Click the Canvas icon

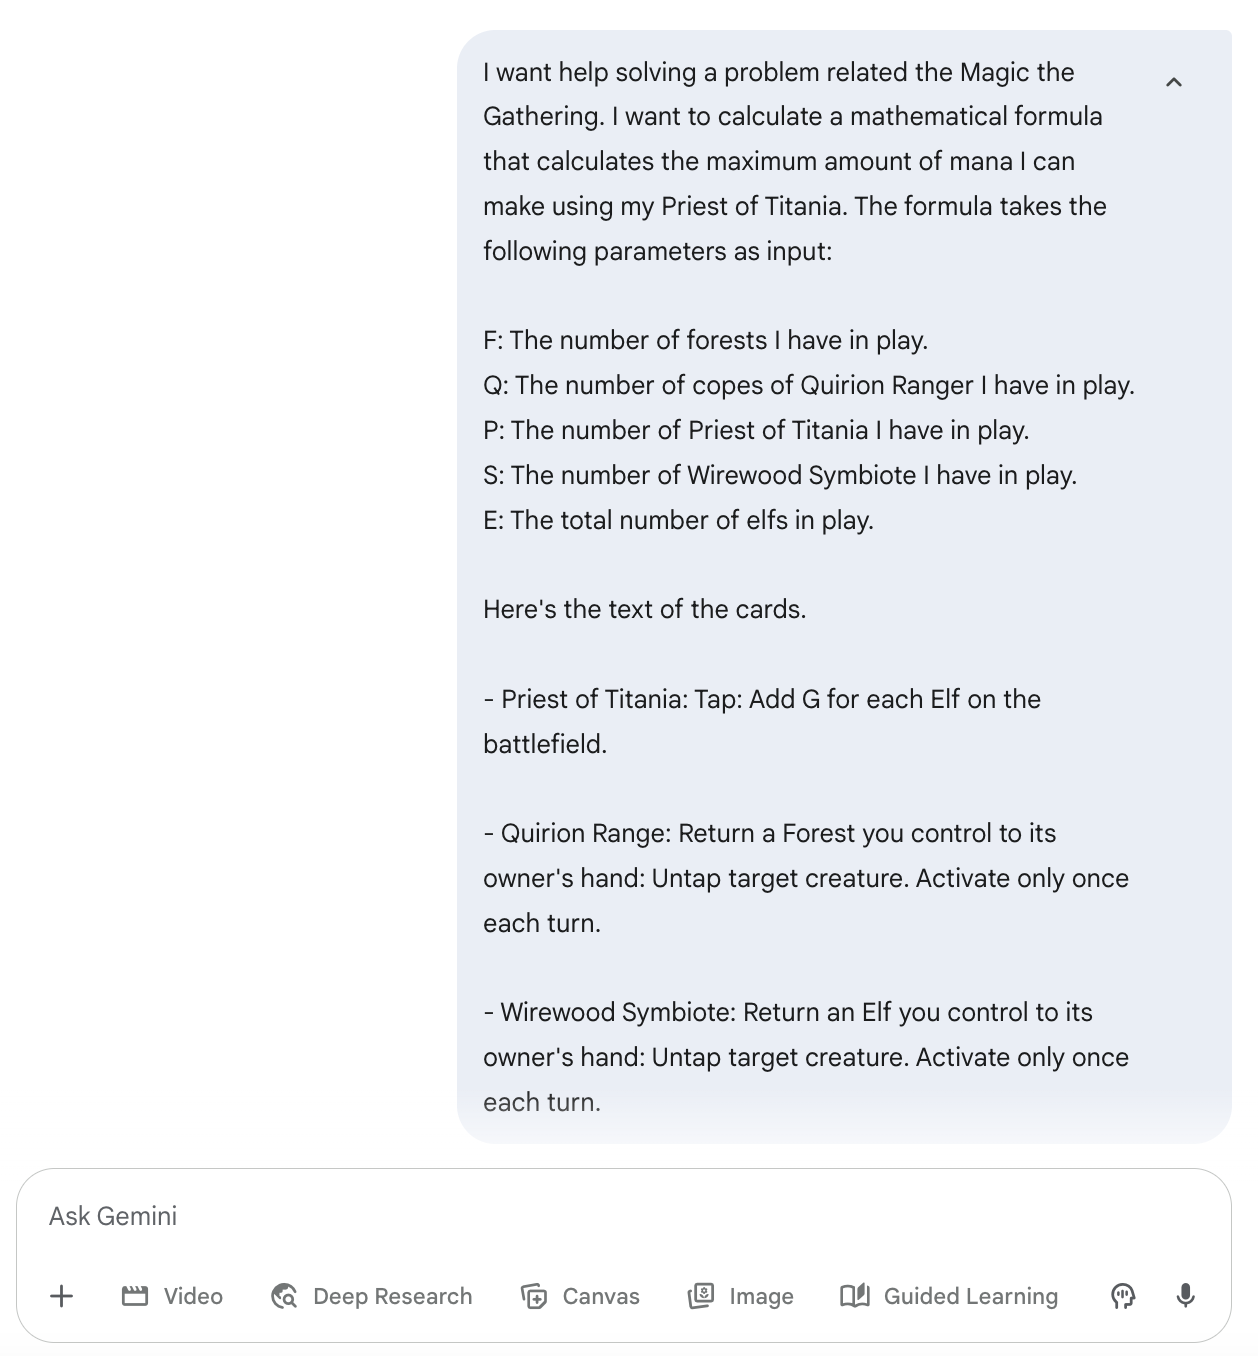pos(535,1296)
